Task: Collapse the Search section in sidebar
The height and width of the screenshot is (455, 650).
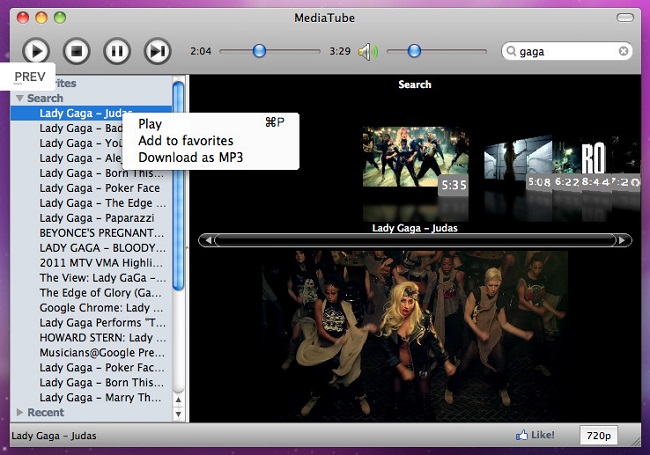Action: pos(19,98)
